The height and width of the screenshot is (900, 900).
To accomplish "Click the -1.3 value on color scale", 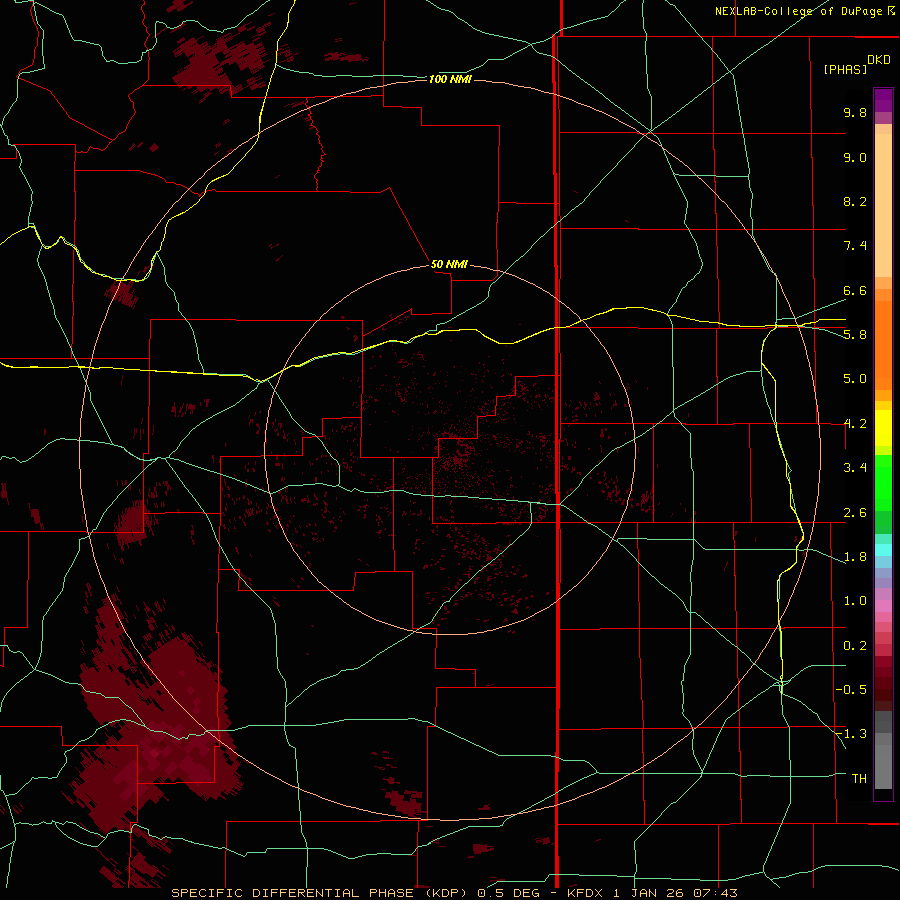I will click(x=851, y=734).
